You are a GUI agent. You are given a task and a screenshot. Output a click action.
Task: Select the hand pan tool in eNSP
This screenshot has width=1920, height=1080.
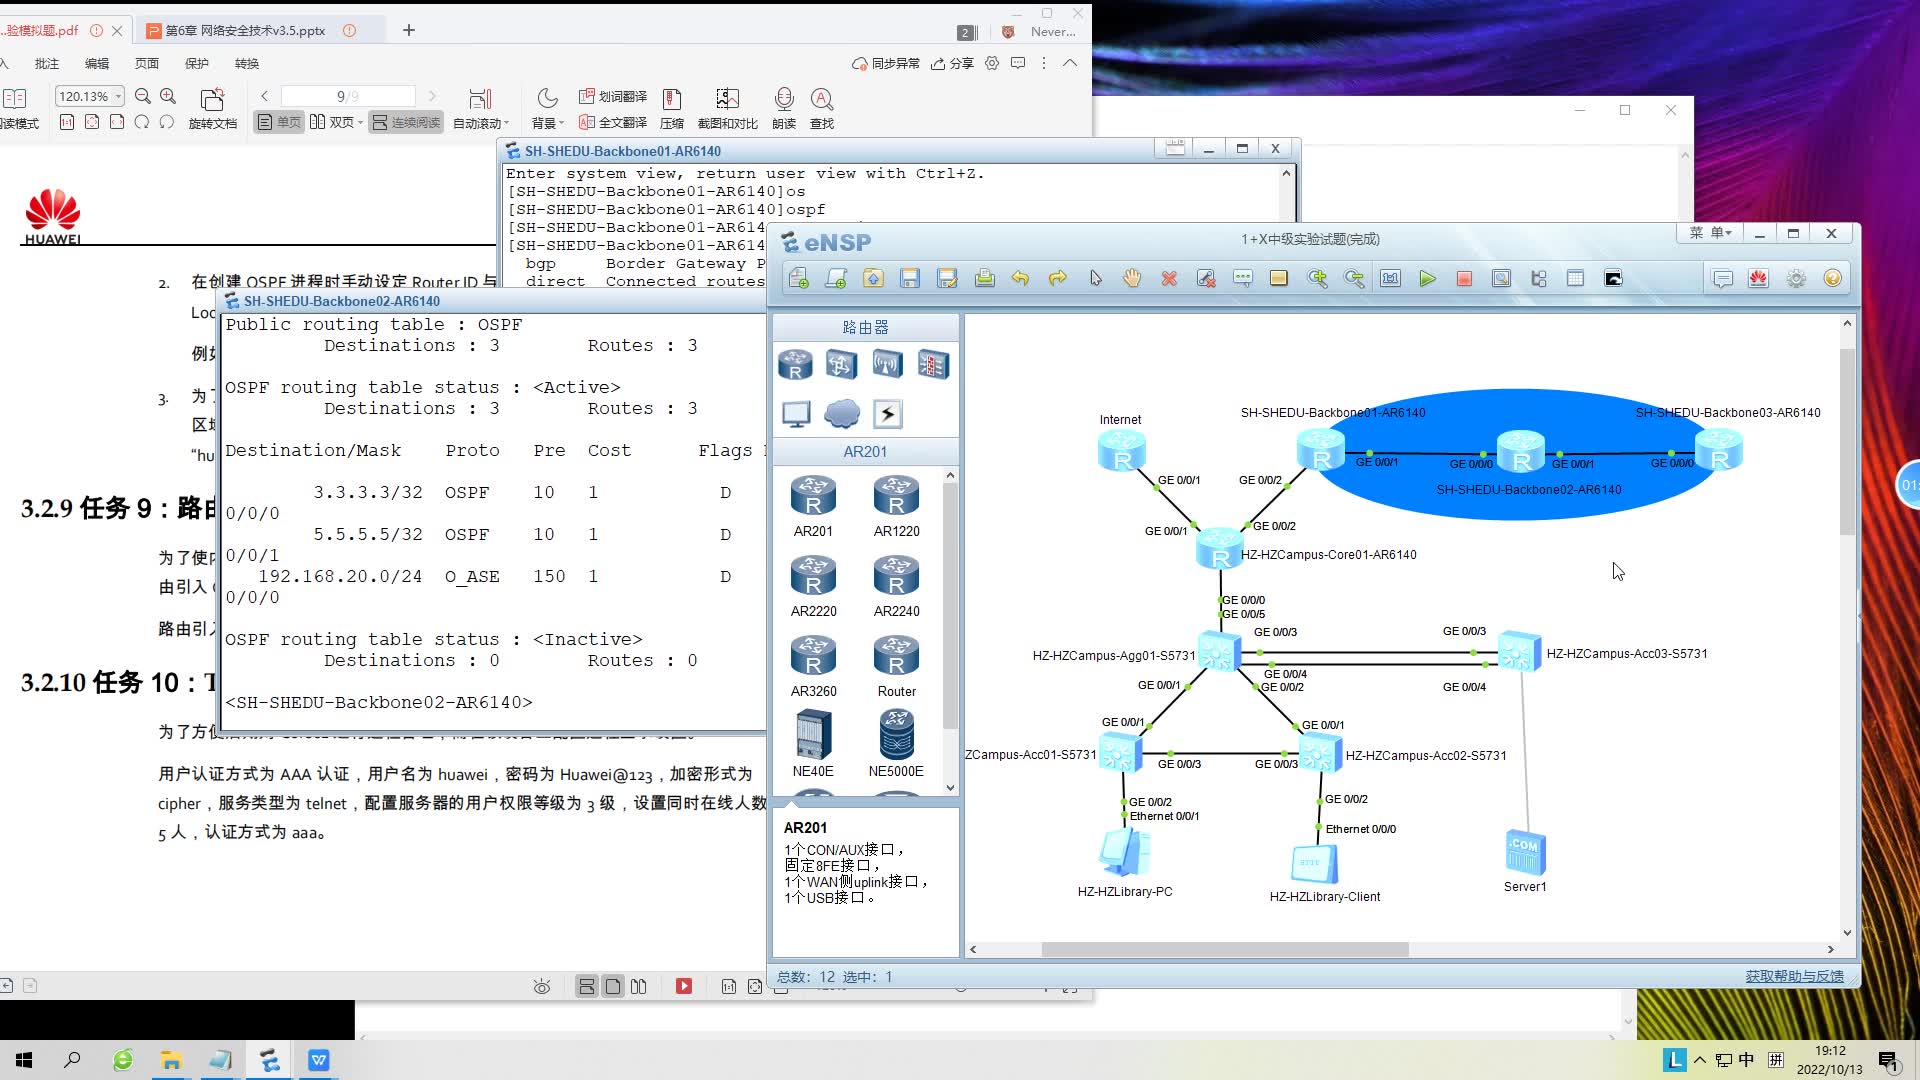pos(1131,279)
